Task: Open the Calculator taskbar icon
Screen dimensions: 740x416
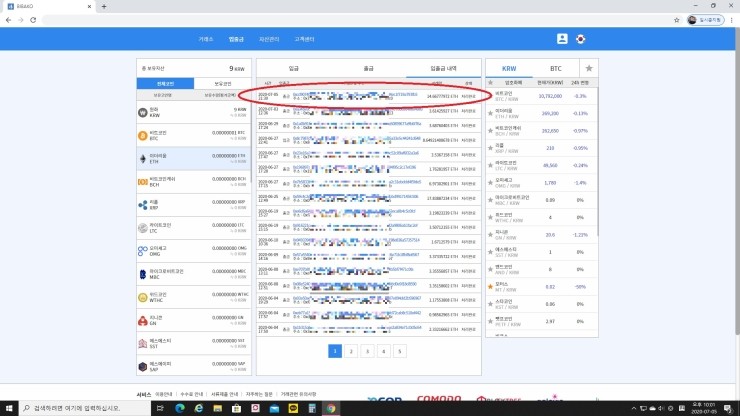Action: (312, 408)
